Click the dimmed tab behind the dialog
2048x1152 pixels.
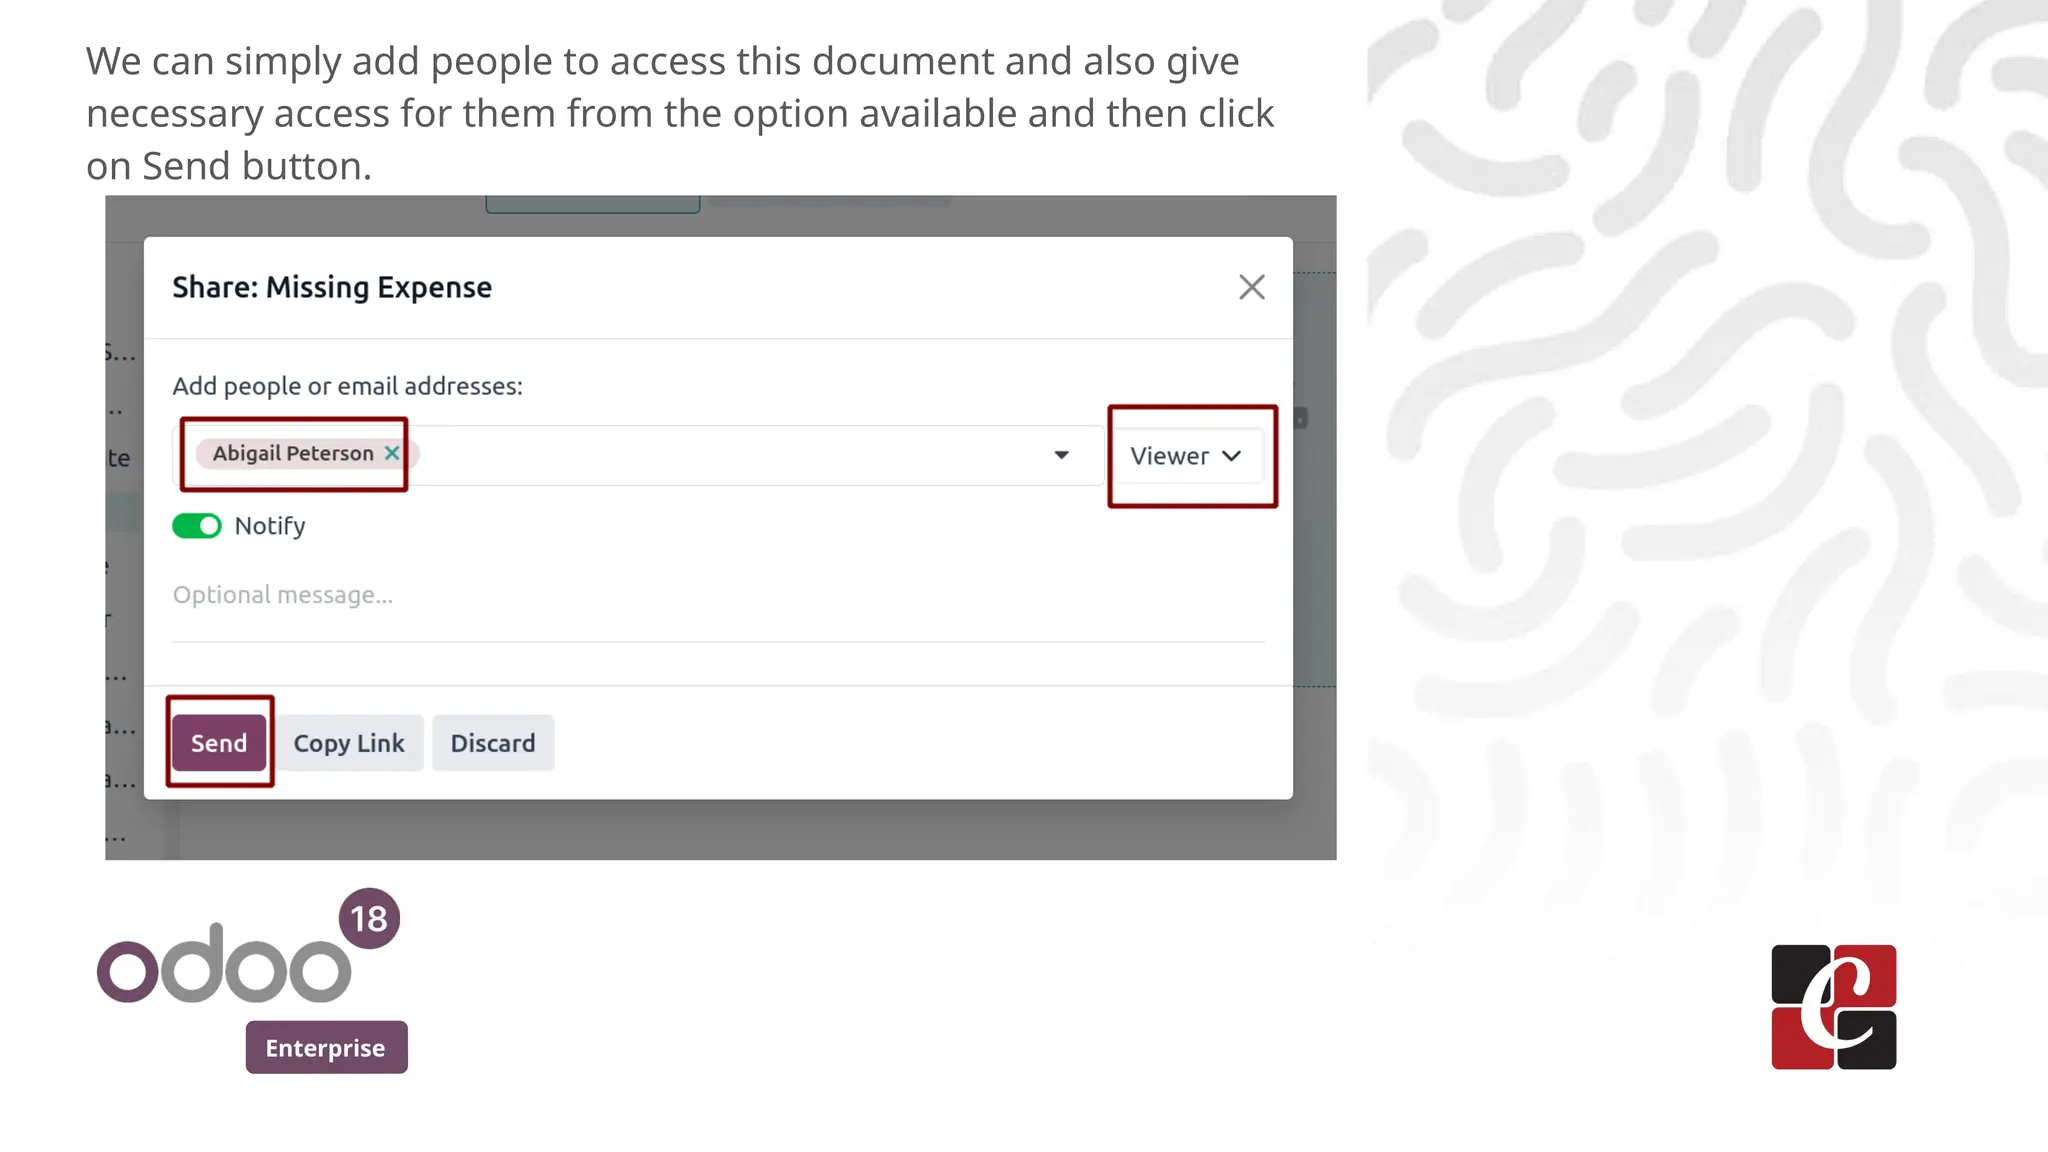point(592,203)
